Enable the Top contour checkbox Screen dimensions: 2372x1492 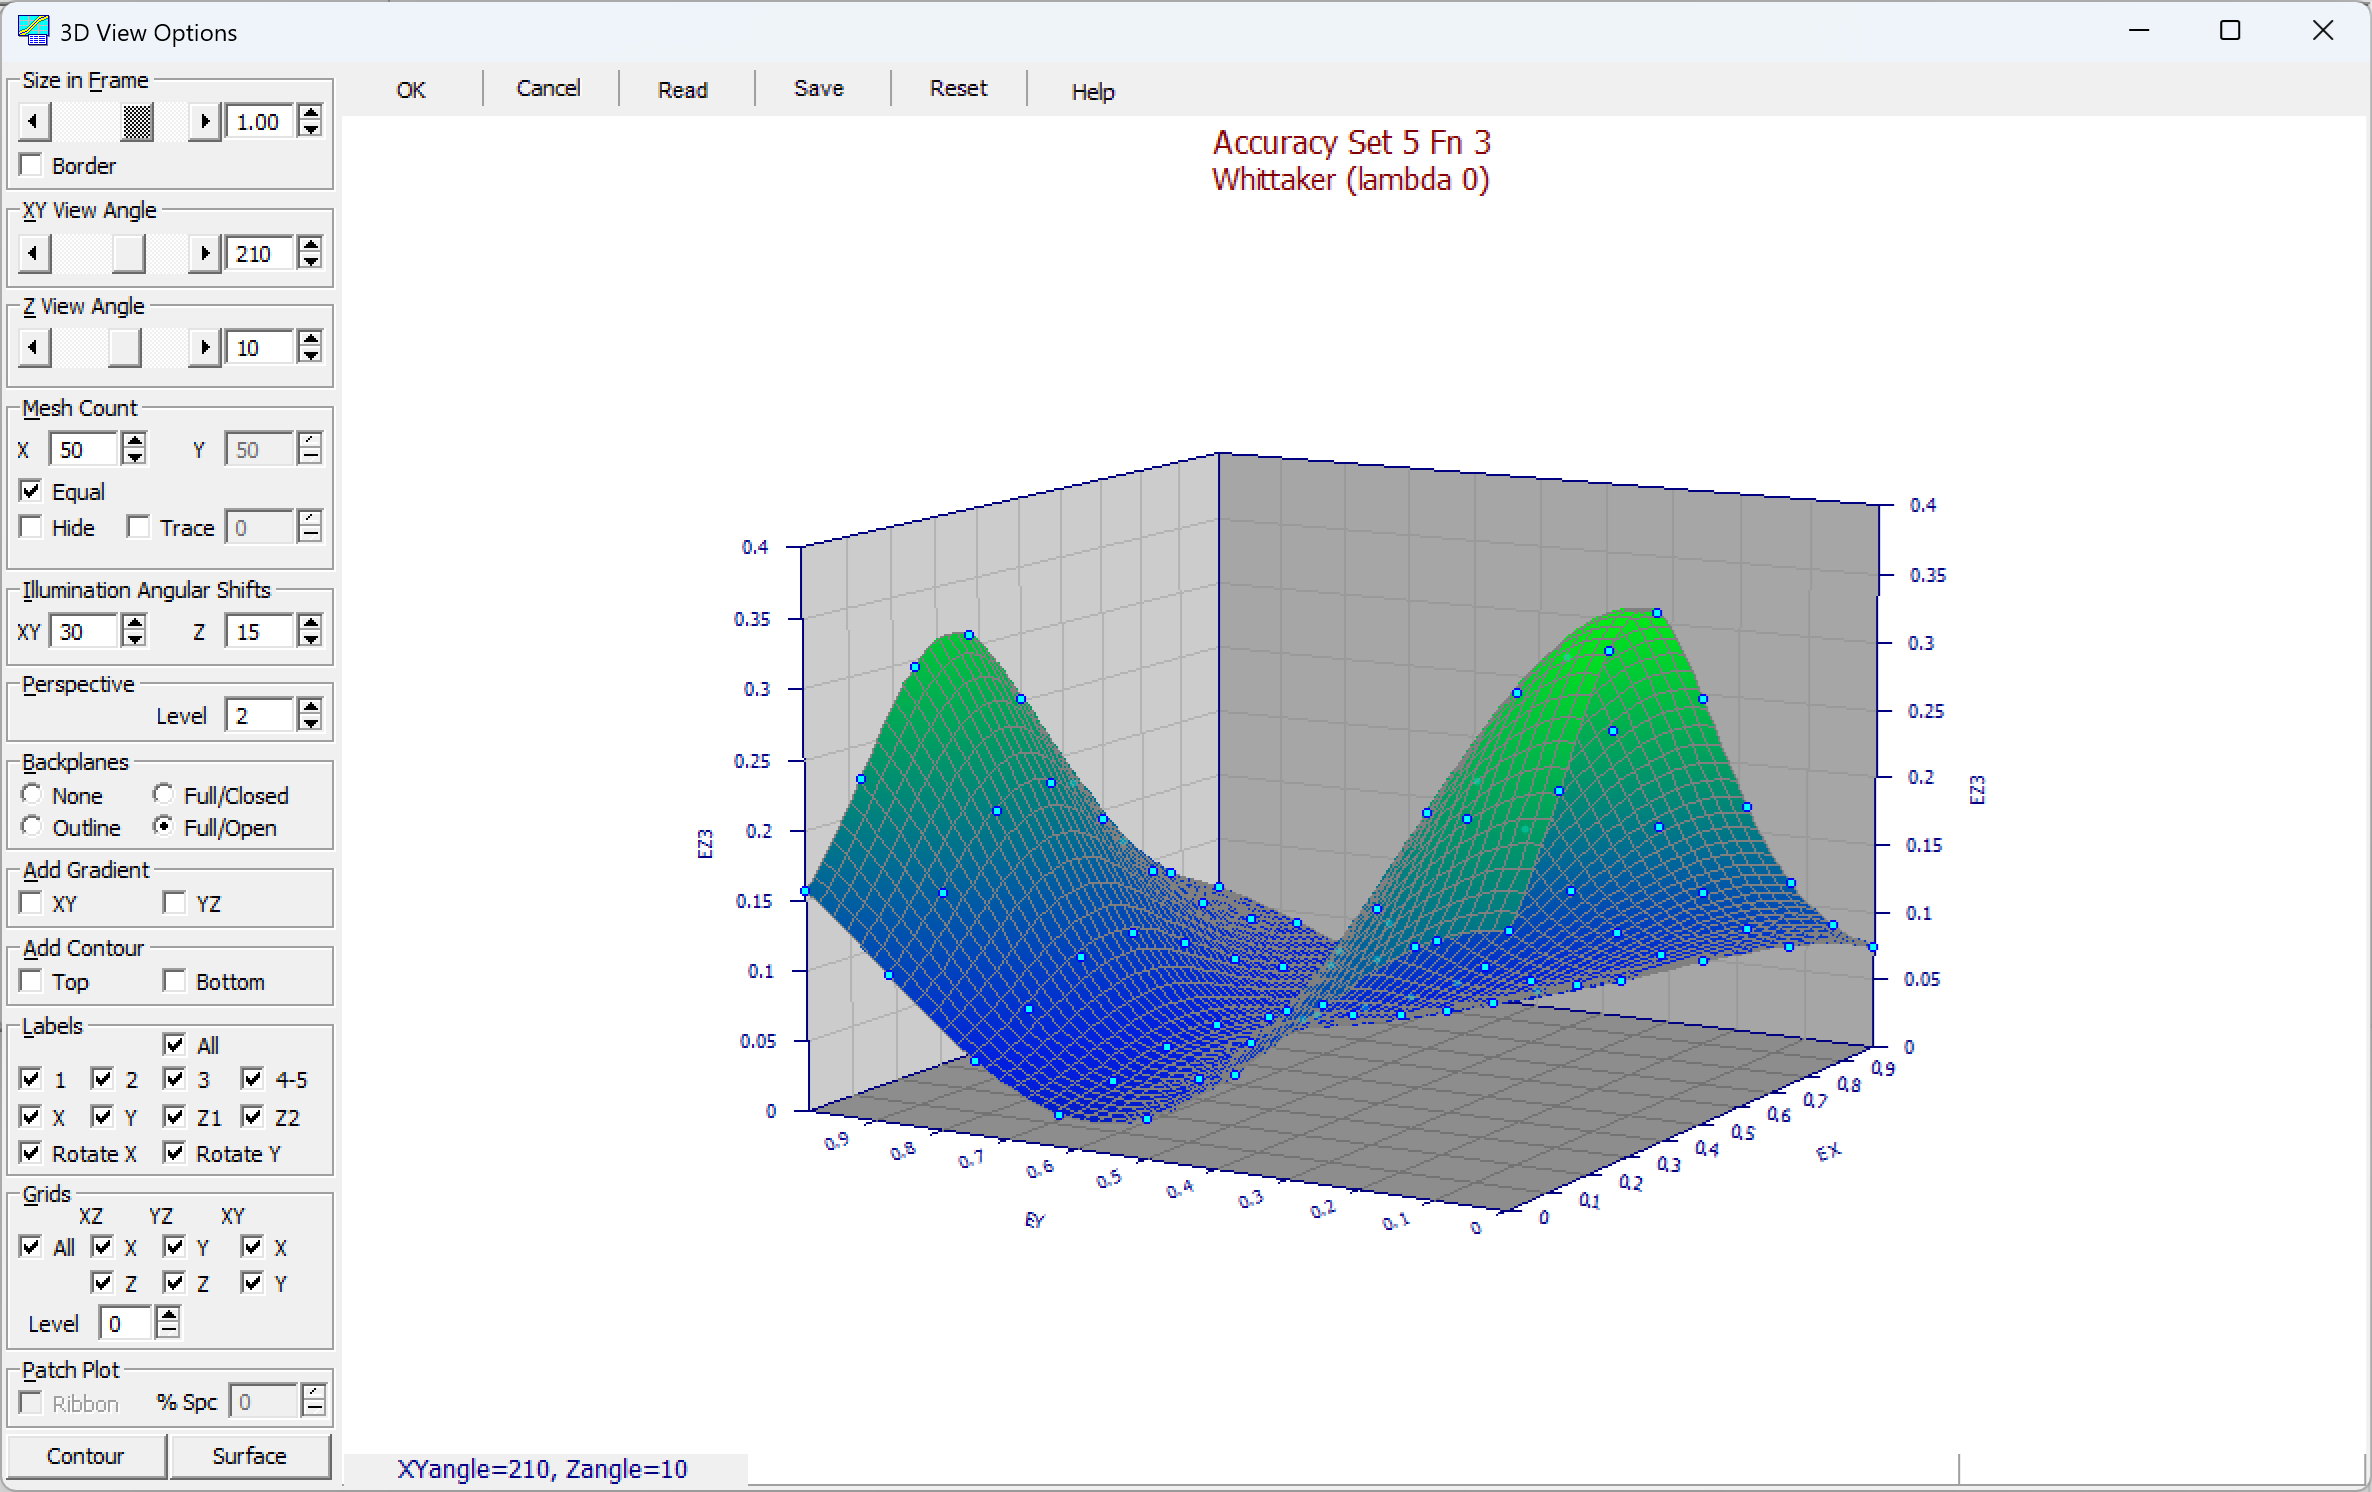click(x=31, y=981)
